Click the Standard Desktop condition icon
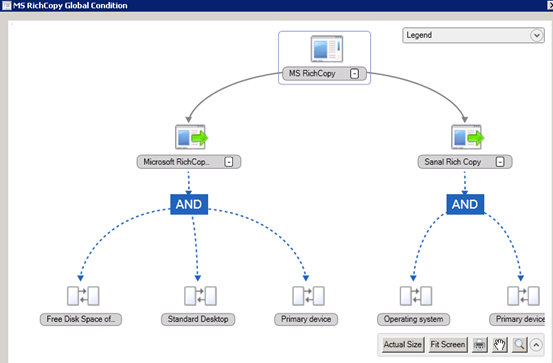 200,296
